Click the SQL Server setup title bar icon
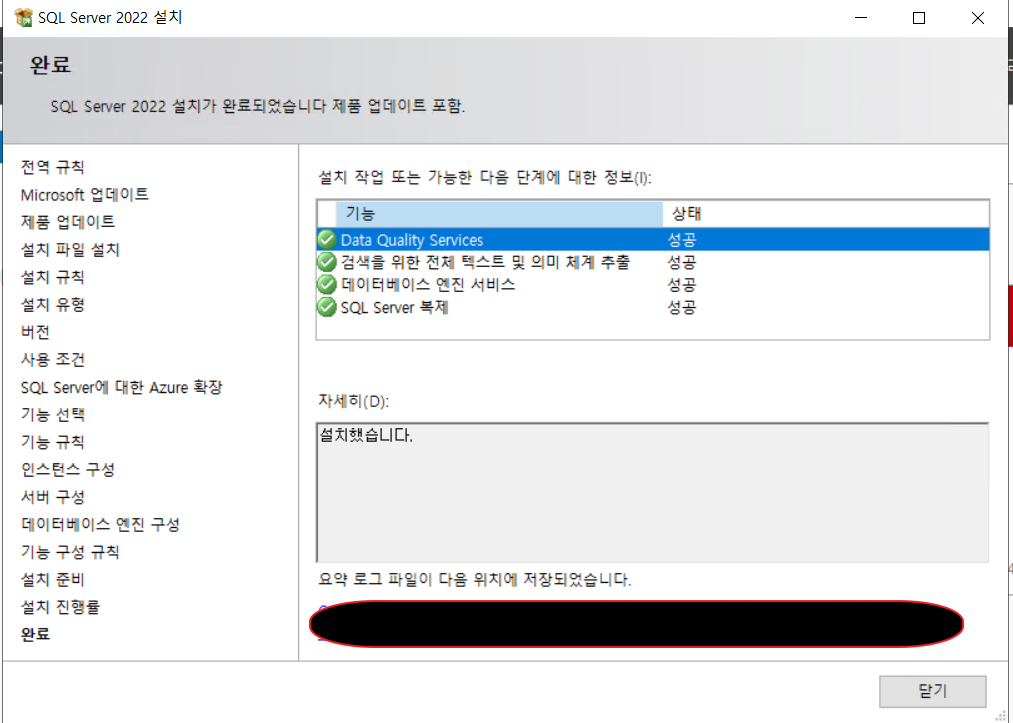 [23, 17]
